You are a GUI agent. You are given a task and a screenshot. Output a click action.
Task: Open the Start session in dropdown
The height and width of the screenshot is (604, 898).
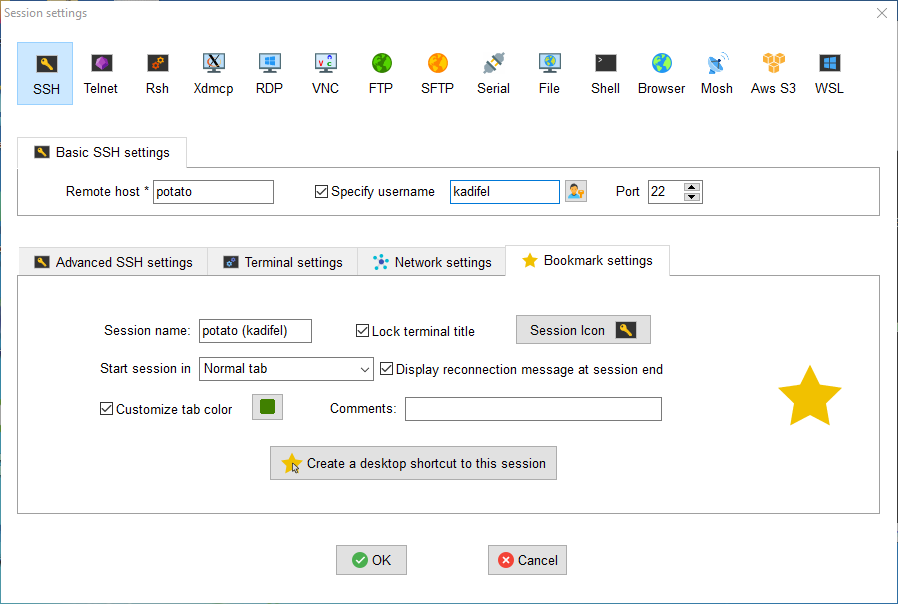click(x=286, y=369)
